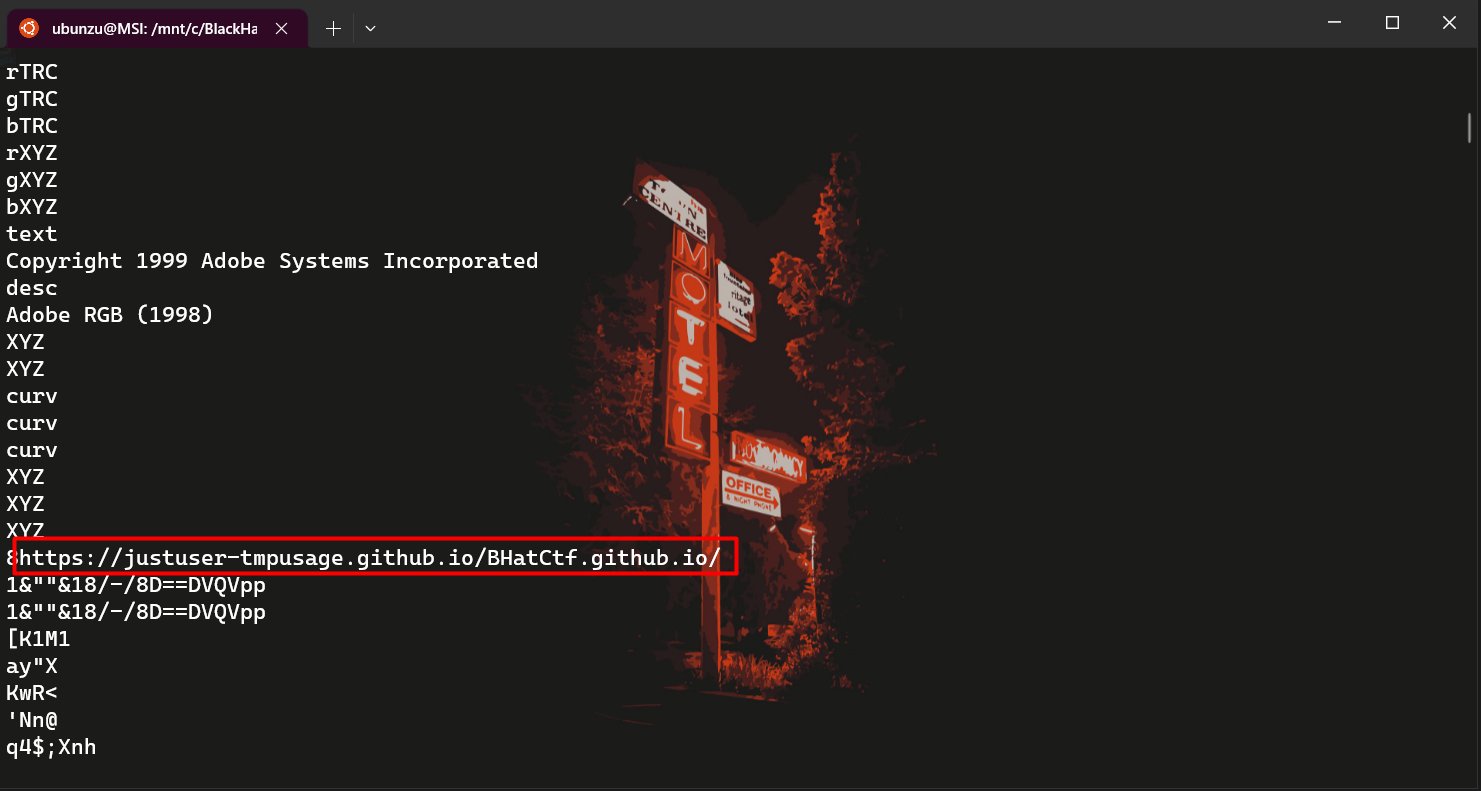Close the terminal window
The image size is (1481, 791).
1450,23
